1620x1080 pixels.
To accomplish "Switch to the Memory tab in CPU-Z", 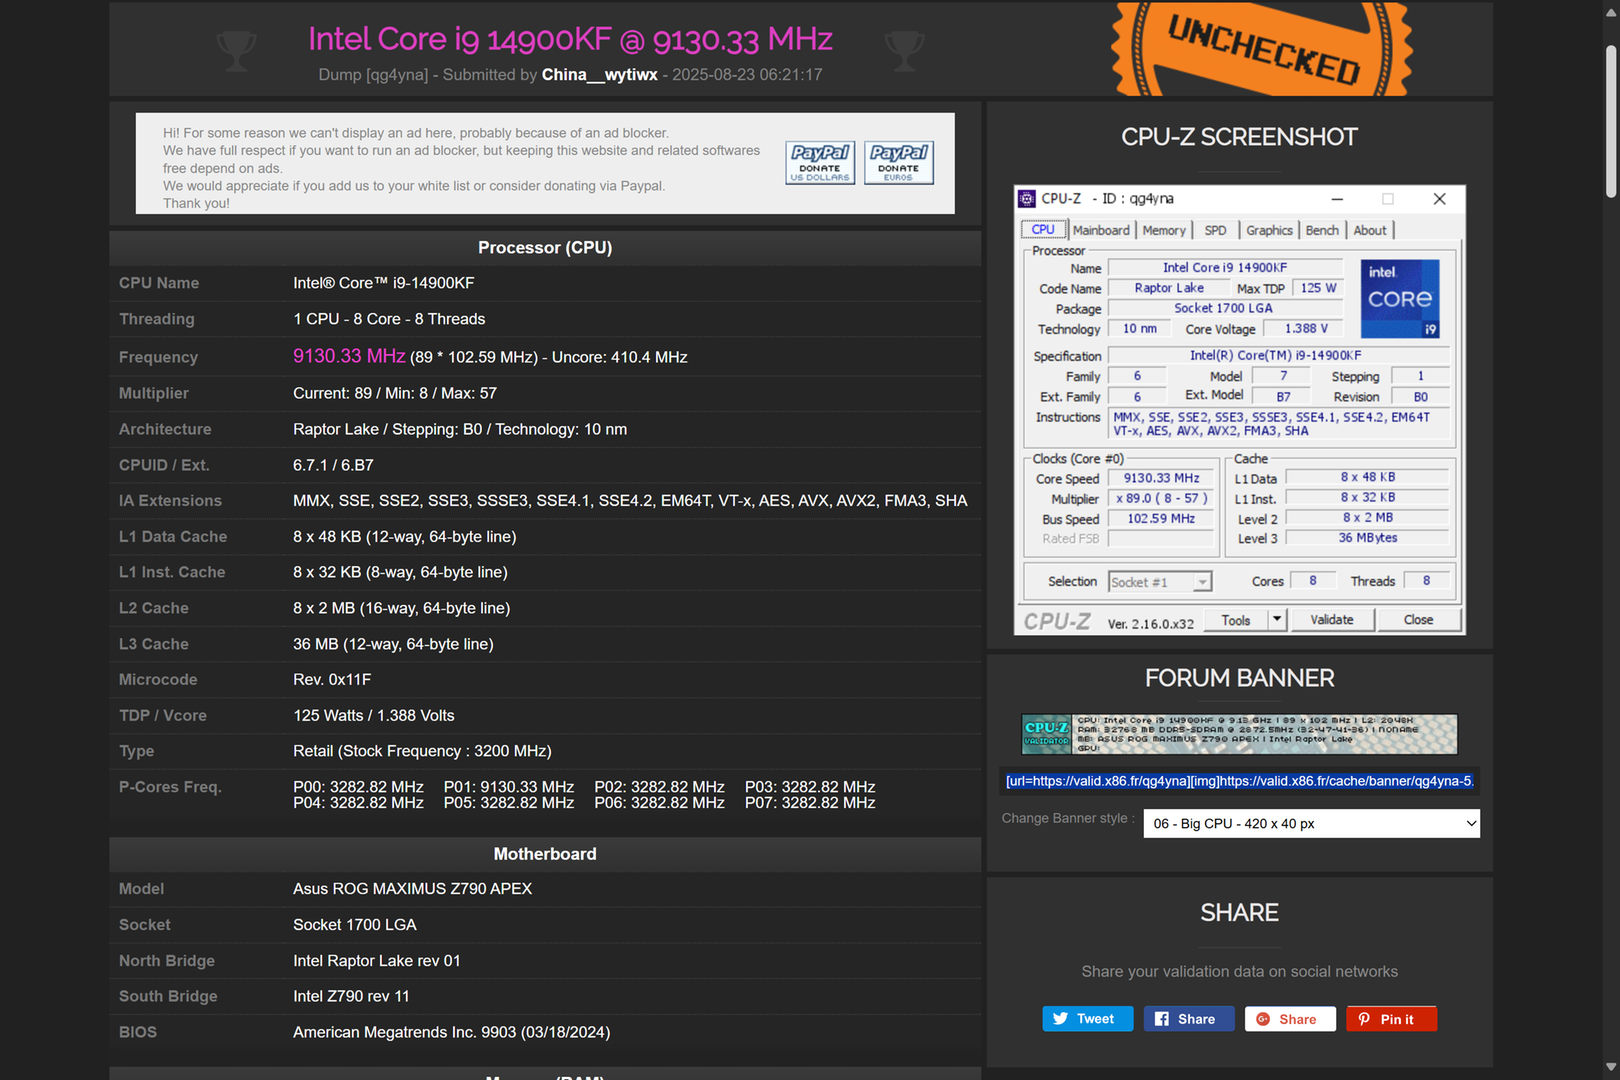I will pyautogui.click(x=1164, y=230).
